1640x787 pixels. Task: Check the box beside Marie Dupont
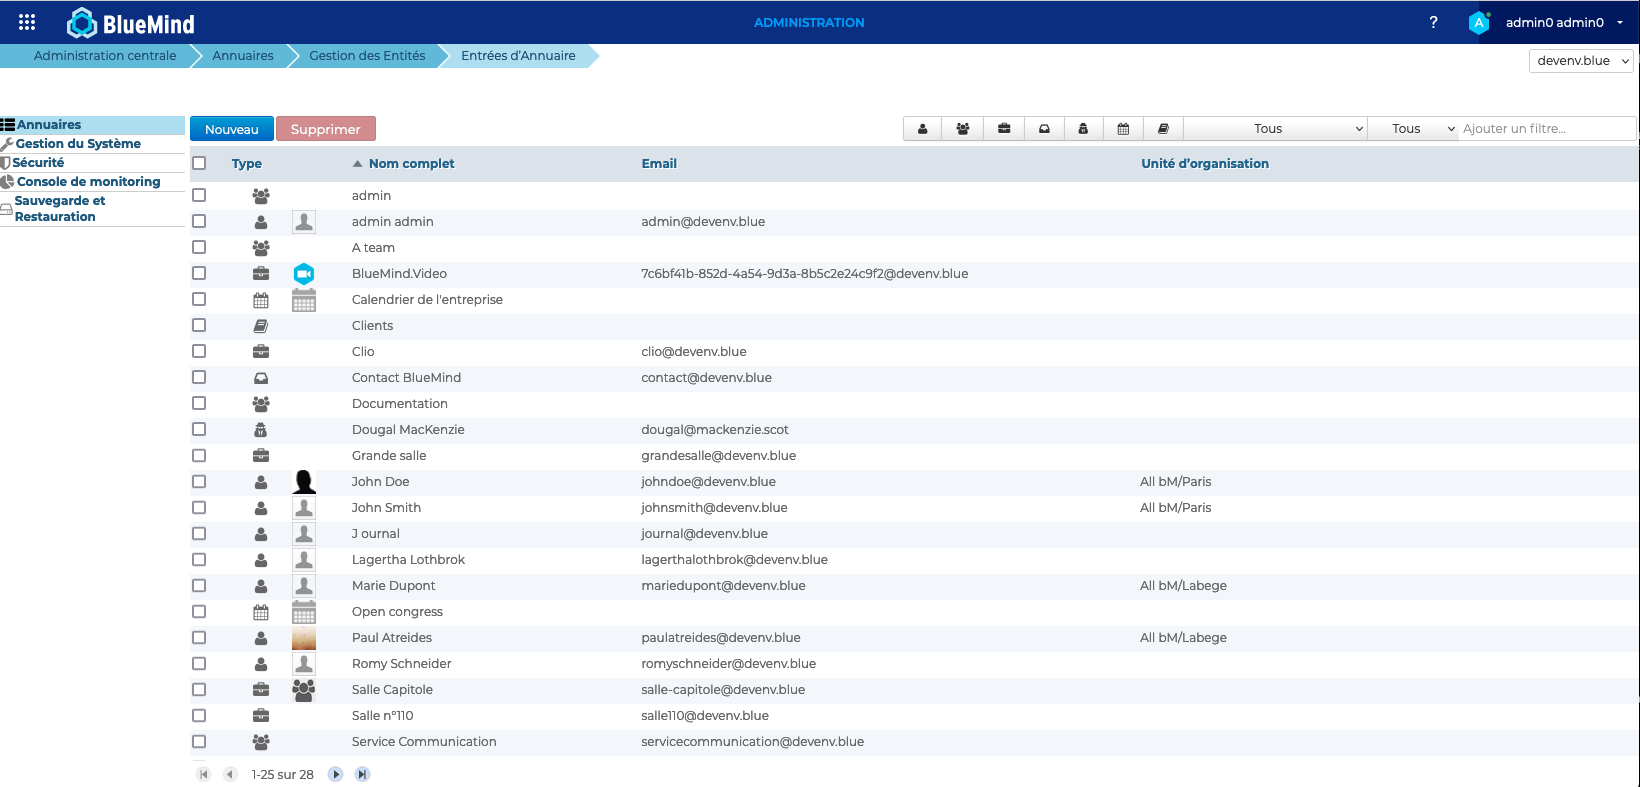point(199,585)
